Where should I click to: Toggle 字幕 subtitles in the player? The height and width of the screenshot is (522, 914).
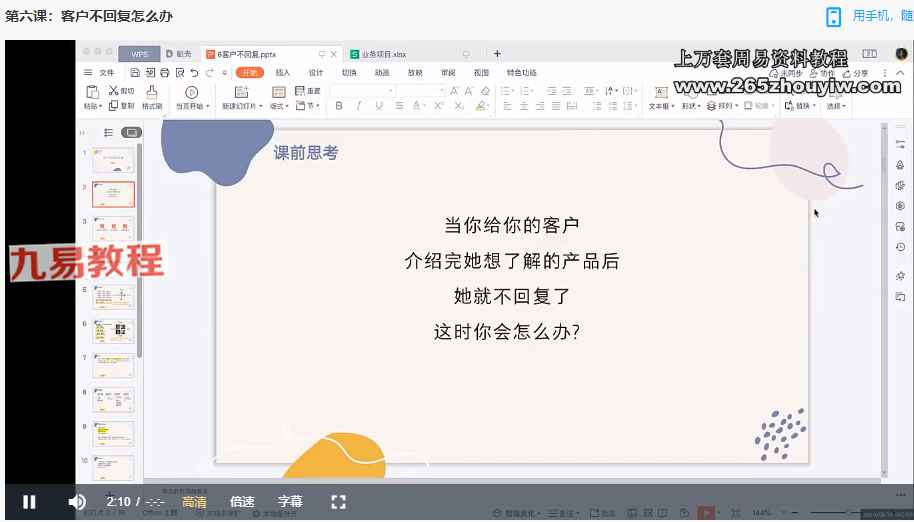290,502
